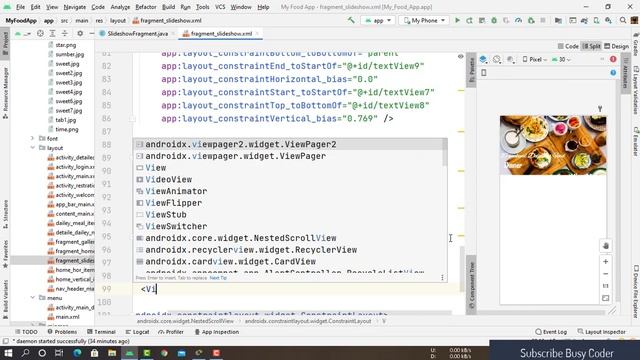Viewport: 640px width, 360px height.
Task: Select the pan hand tool in preview
Action: [606, 246]
